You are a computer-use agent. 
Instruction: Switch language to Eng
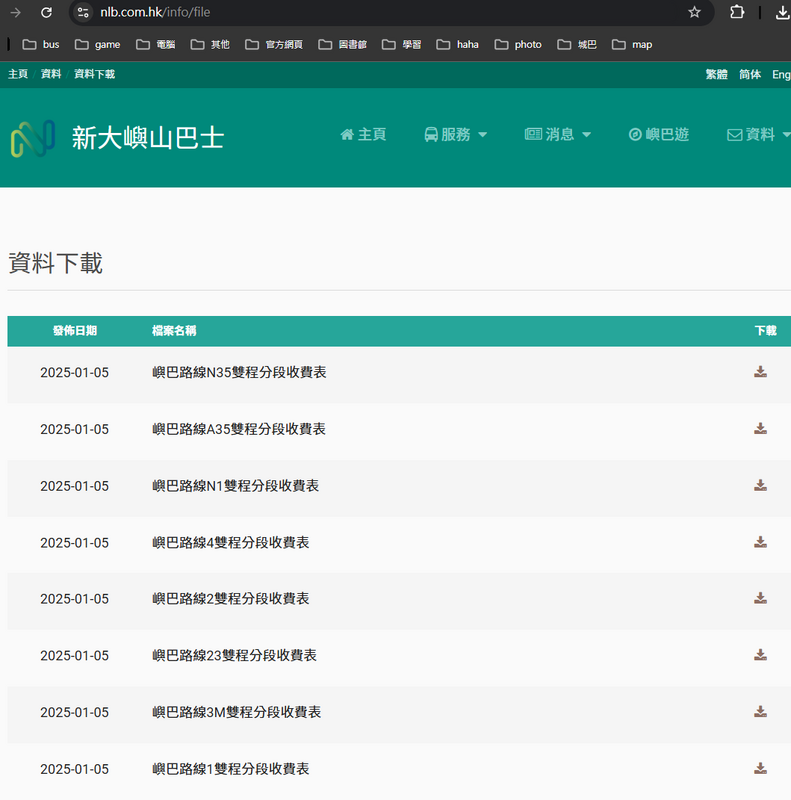[x=781, y=74]
